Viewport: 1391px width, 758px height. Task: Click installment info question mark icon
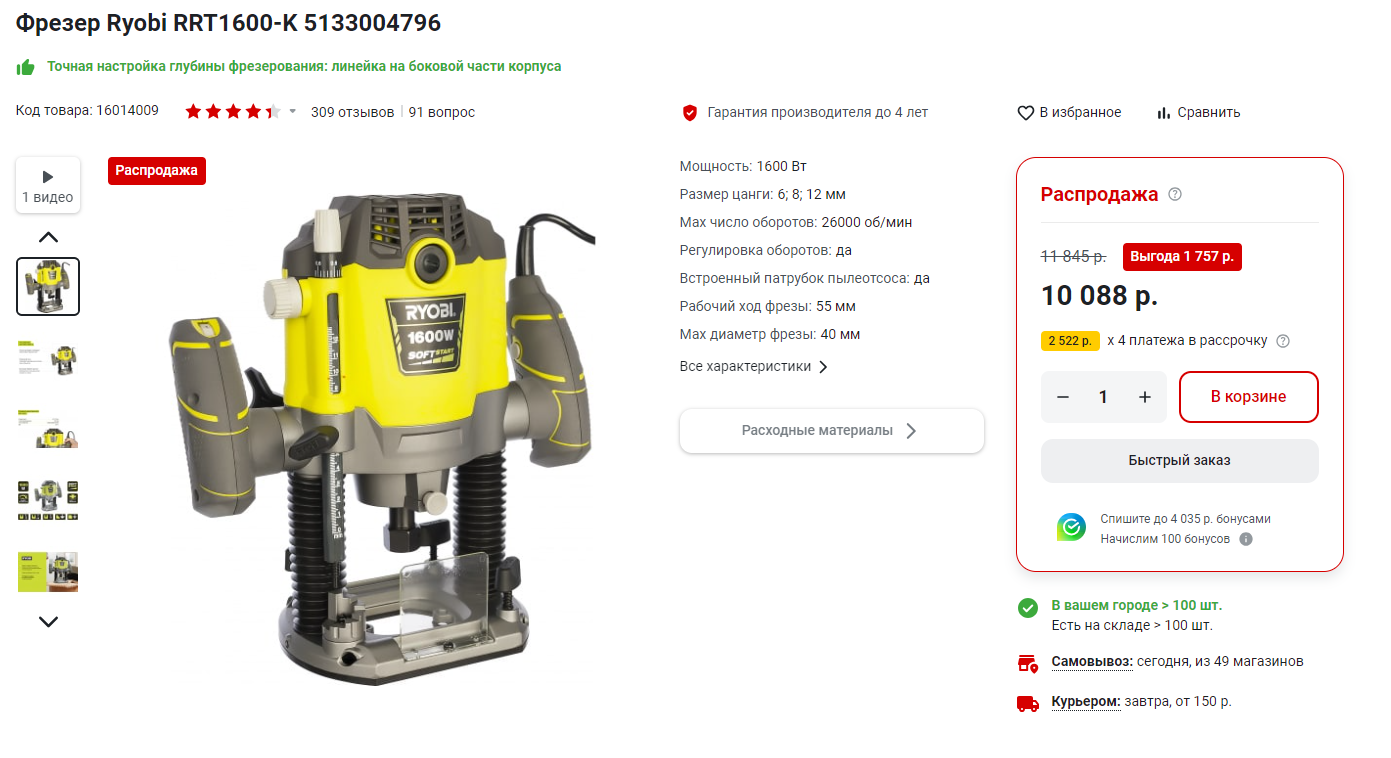(1283, 341)
